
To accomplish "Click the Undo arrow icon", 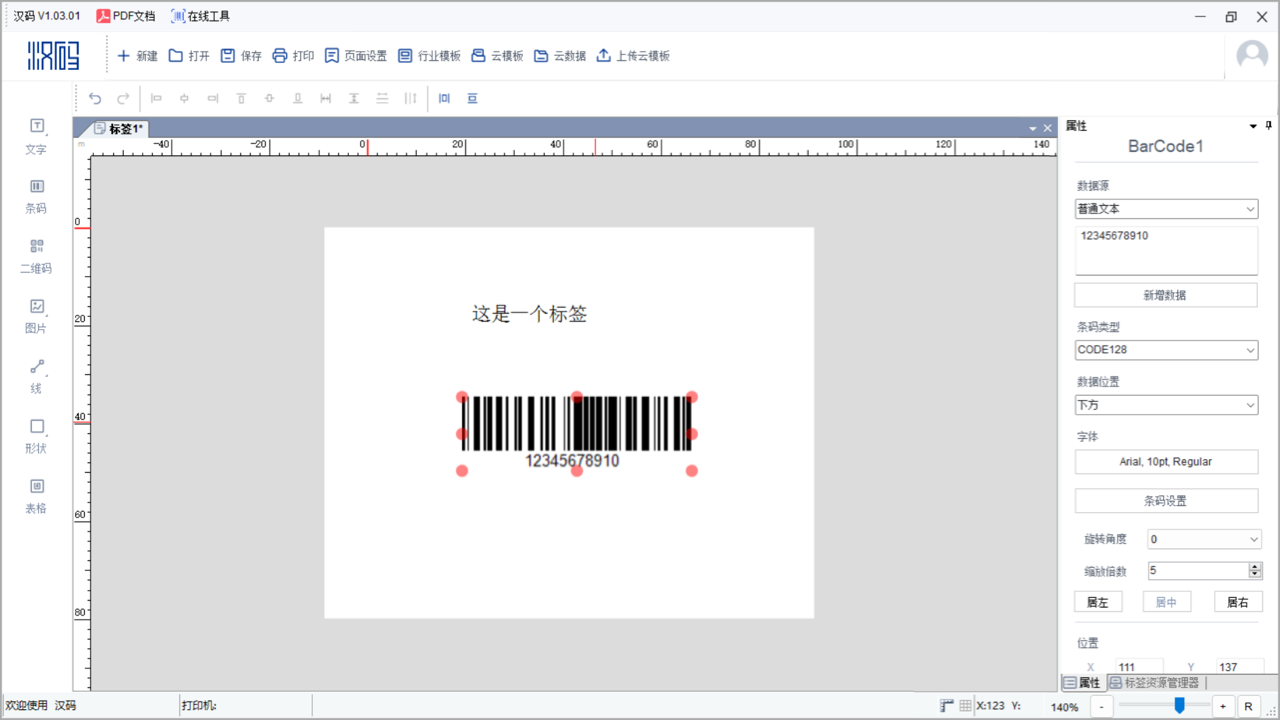I will click(x=95, y=98).
